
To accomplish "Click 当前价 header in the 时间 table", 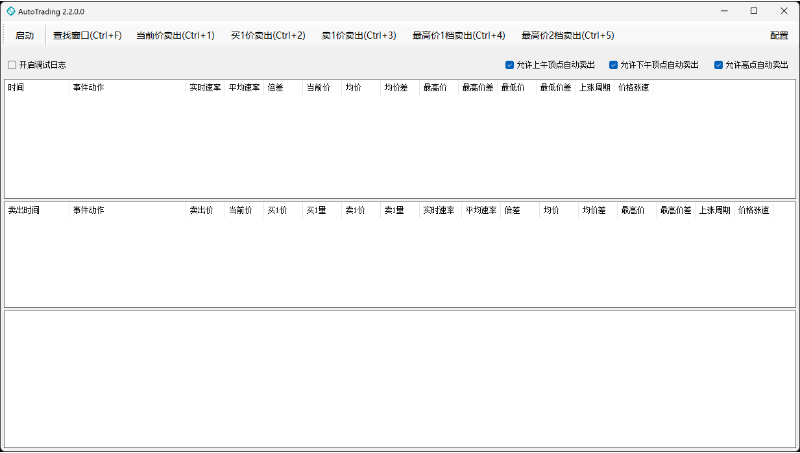I will (x=322, y=87).
